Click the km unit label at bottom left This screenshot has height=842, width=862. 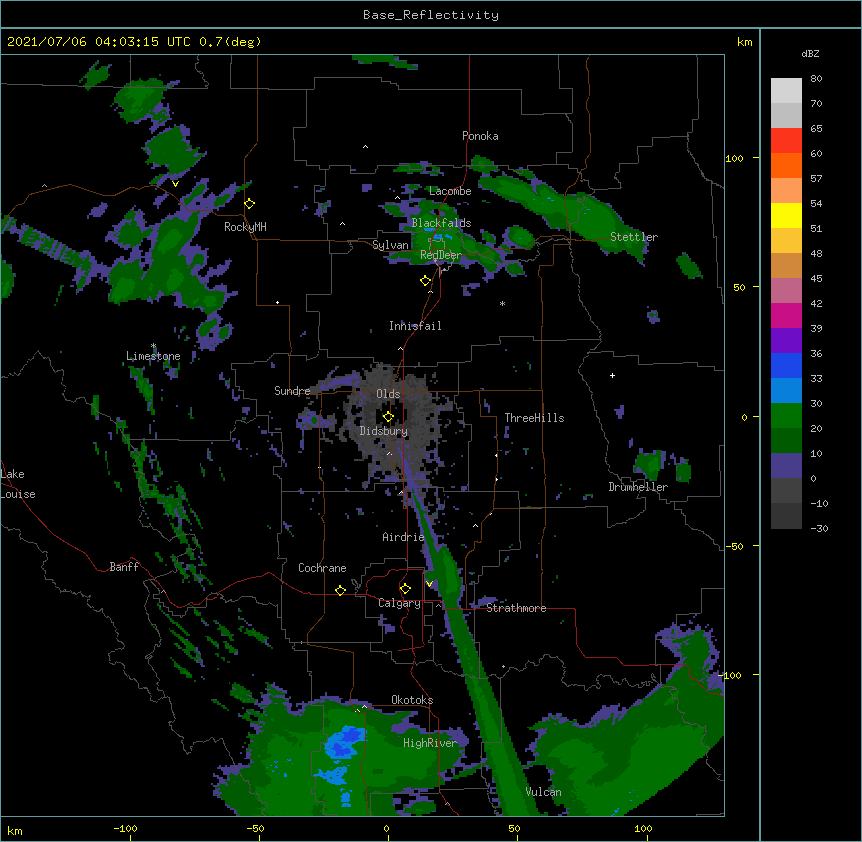coord(15,831)
